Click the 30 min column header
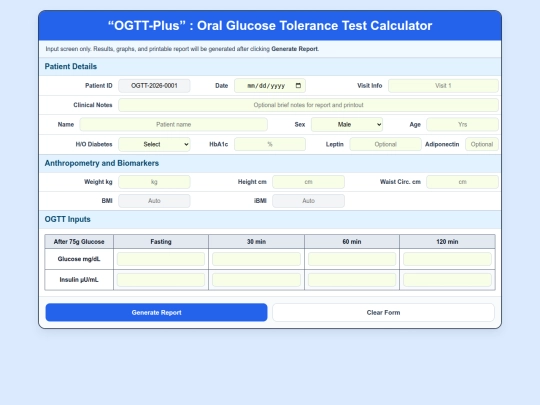This screenshot has height=405, width=540. 256,242
